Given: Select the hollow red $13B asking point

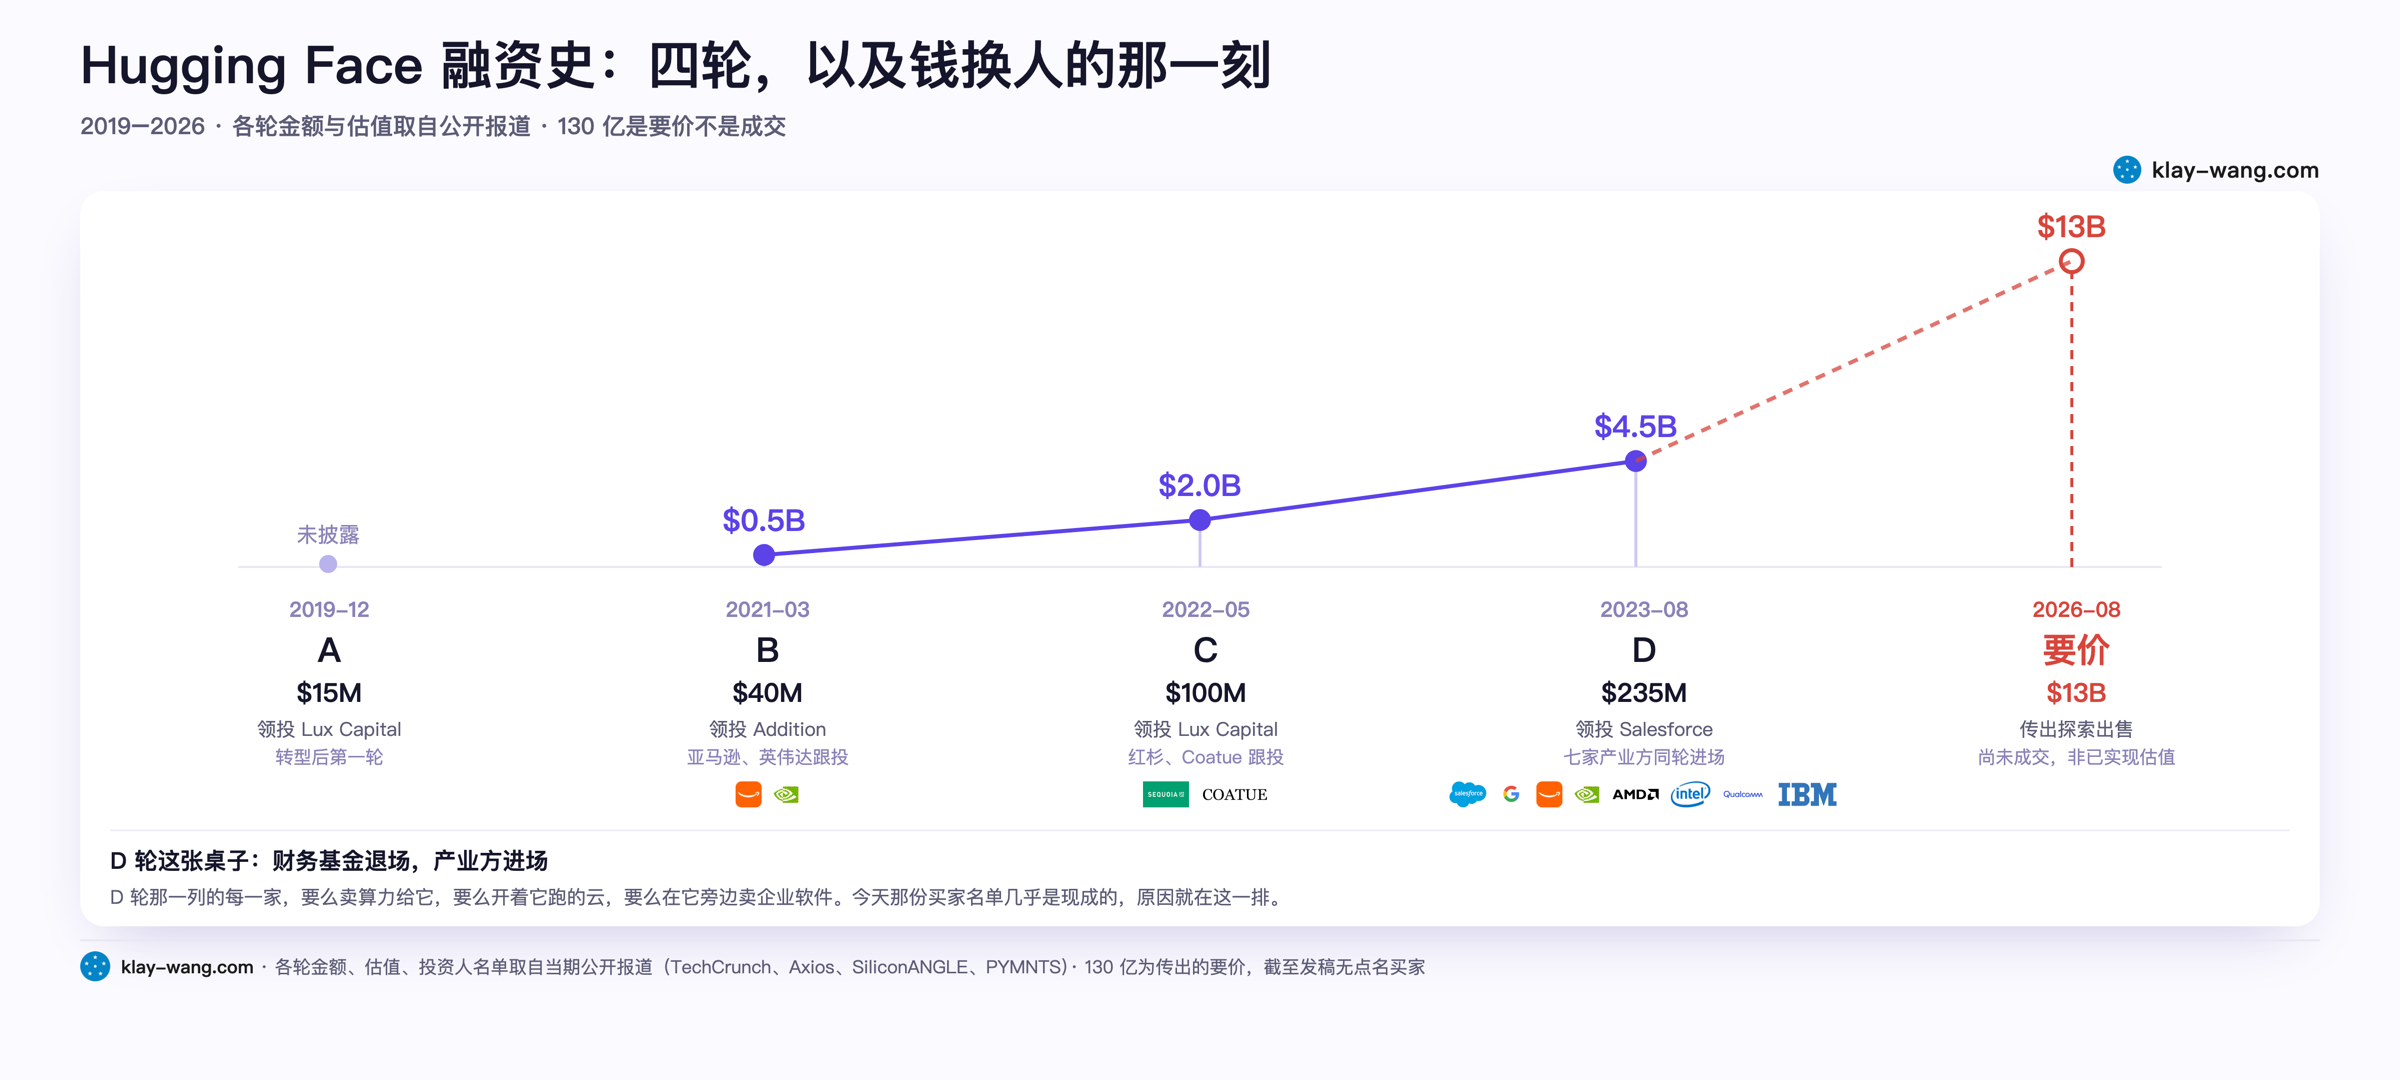Looking at the screenshot, I should (2072, 262).
